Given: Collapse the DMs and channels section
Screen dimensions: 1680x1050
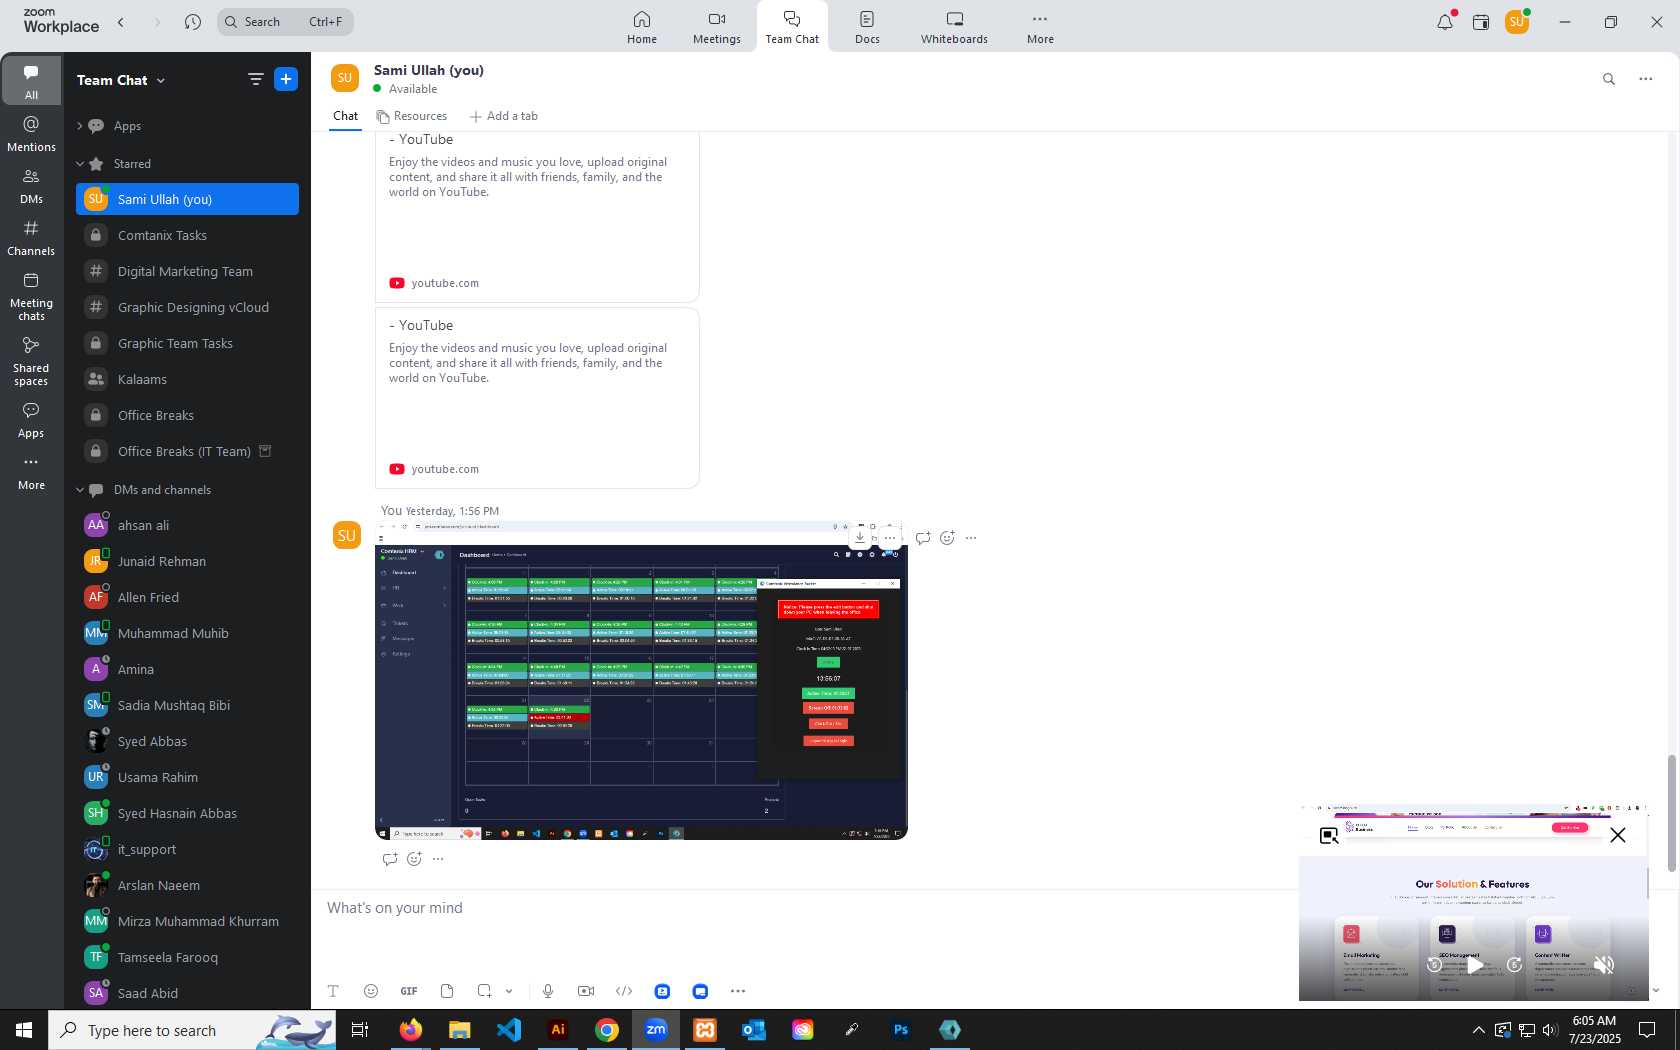Looking at the screenshot, I should pos(80,490).
